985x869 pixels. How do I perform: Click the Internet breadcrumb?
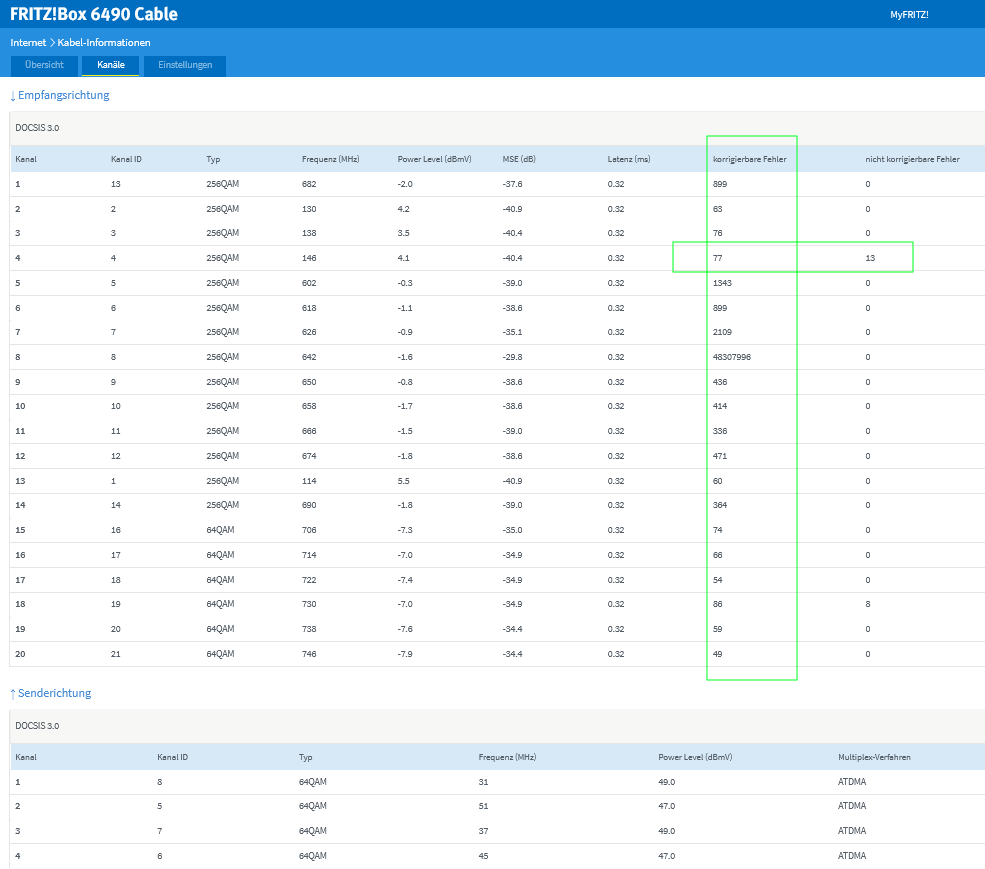[28, 43]
